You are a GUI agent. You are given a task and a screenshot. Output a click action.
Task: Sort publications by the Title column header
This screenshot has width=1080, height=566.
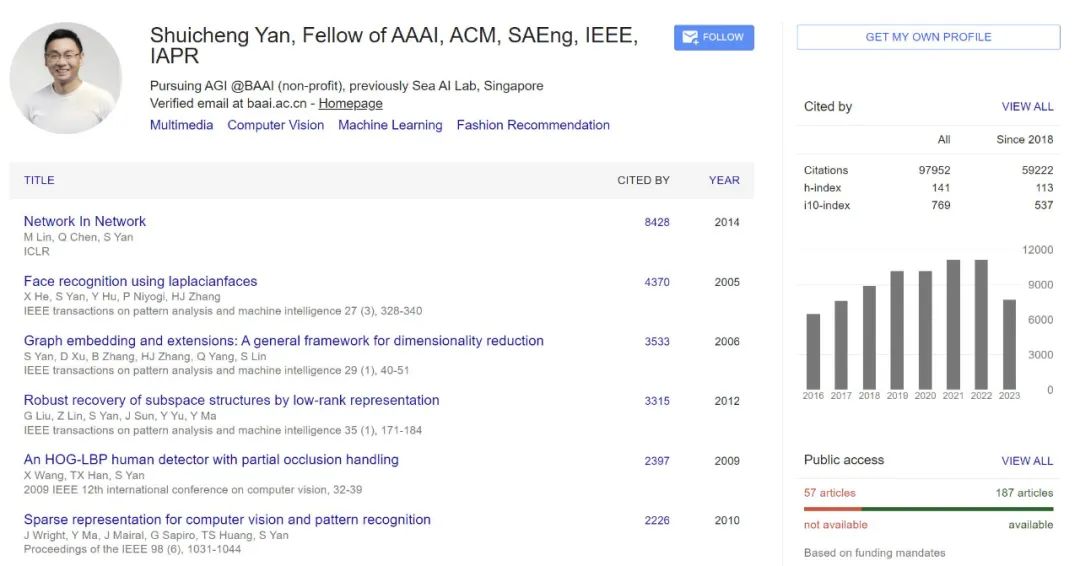tap(39, 180)
